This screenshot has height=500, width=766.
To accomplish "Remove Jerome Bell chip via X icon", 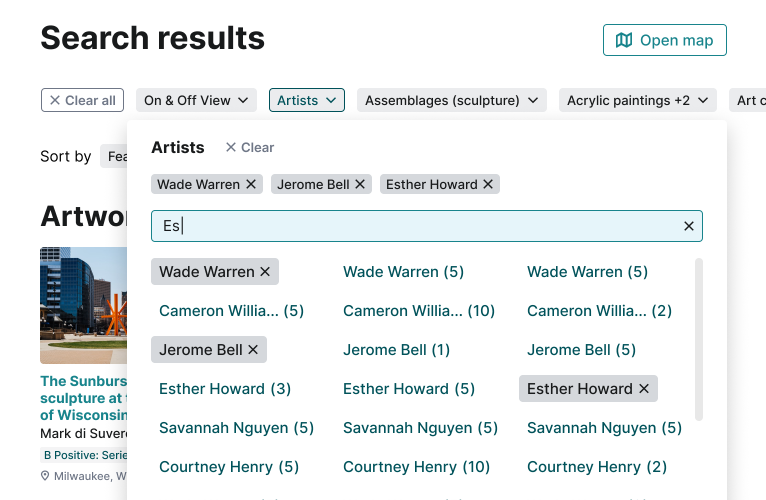I will 360,184.
